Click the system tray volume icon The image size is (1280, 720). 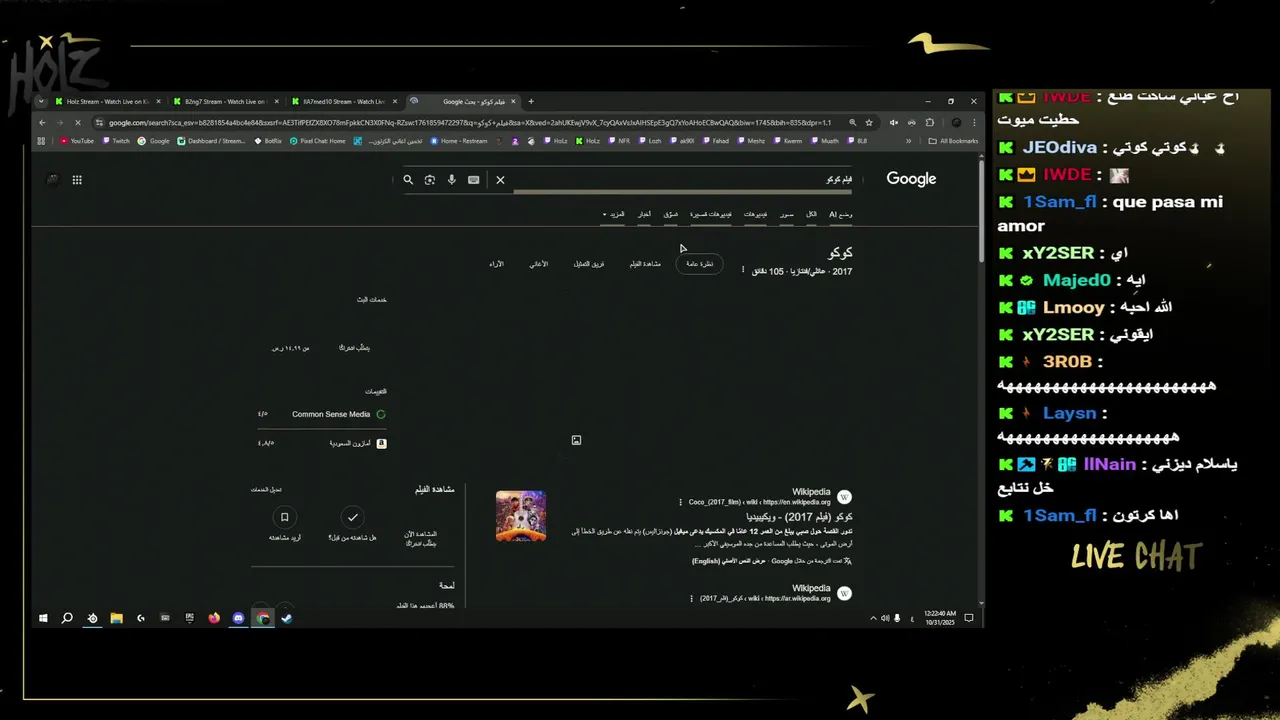[x=886, y=618]
